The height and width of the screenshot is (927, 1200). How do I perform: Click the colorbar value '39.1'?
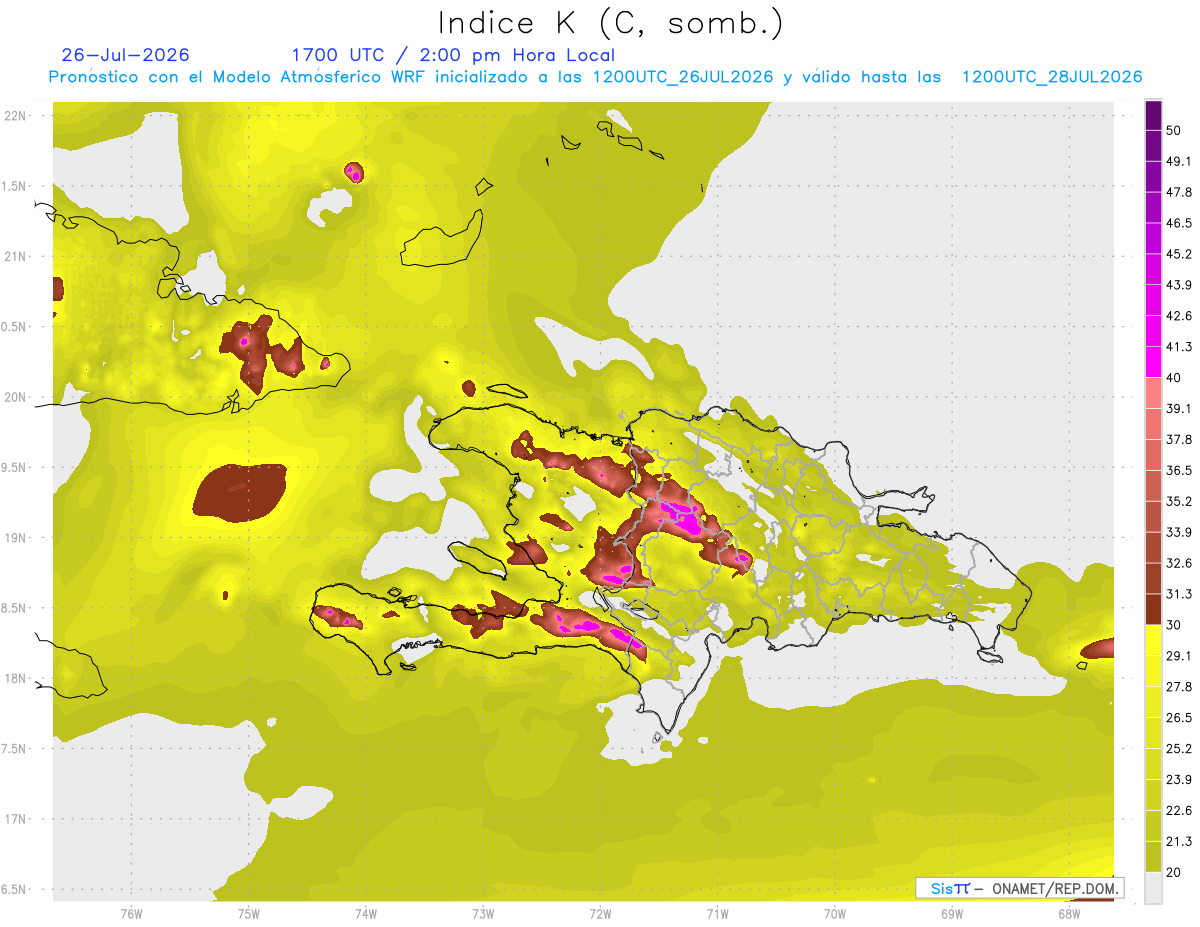[1179, 408]
